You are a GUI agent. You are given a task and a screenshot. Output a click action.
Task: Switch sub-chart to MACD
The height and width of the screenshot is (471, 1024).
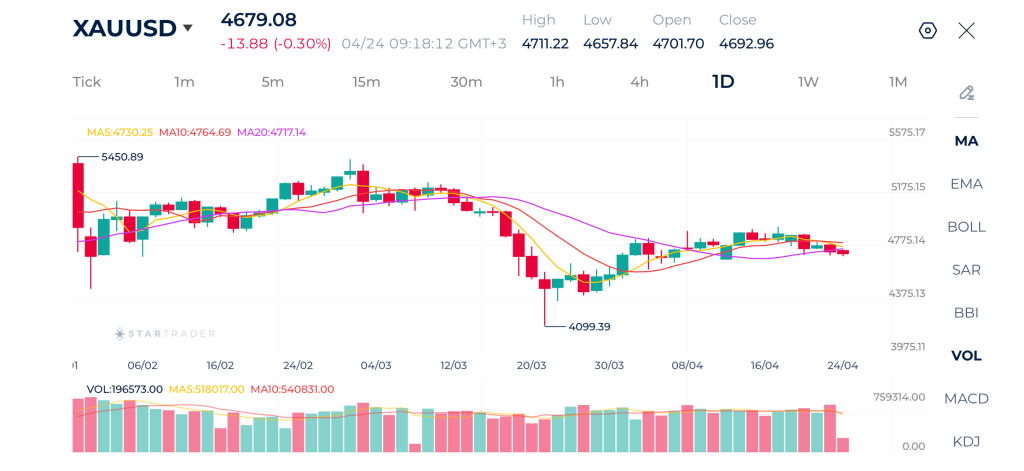[x=966, y=399]
